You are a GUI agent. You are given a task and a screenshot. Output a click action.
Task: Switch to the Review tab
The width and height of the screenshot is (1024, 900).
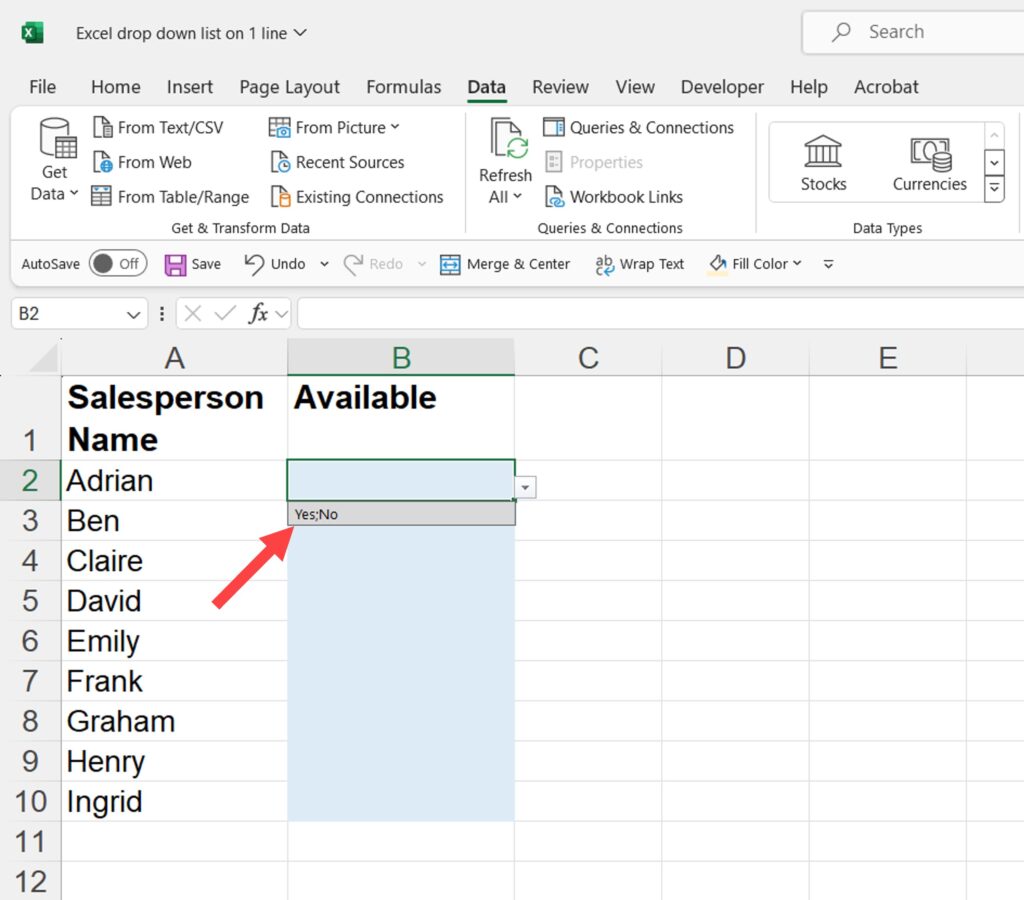[560, 87]
